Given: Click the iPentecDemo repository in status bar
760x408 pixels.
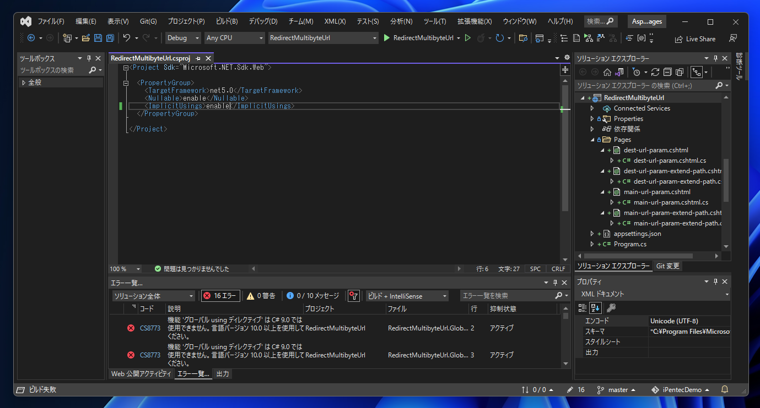Looking at the screenshot, I should coord(681,390).
